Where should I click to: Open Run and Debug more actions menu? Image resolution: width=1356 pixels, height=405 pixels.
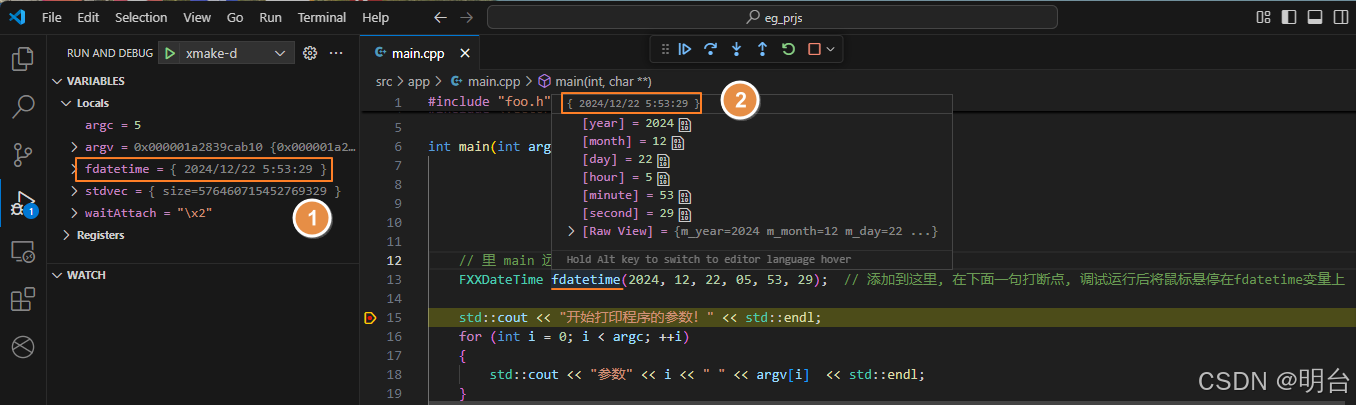pos(336,53)
